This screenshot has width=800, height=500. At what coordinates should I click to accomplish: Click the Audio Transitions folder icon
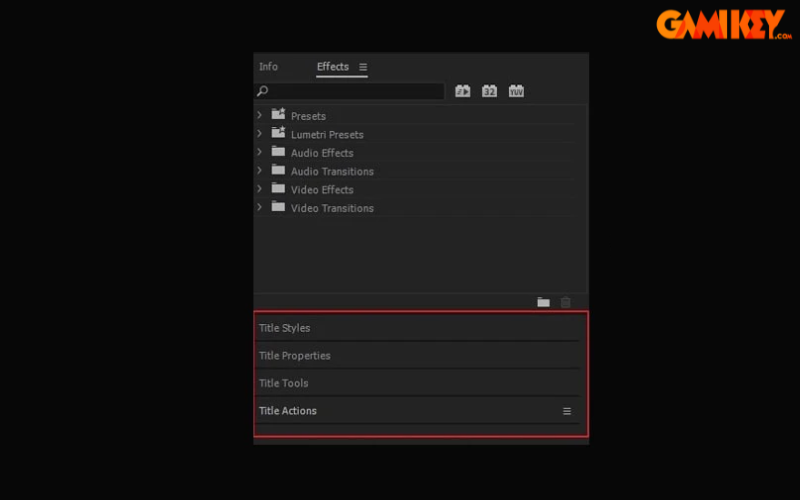coord(278,169)
